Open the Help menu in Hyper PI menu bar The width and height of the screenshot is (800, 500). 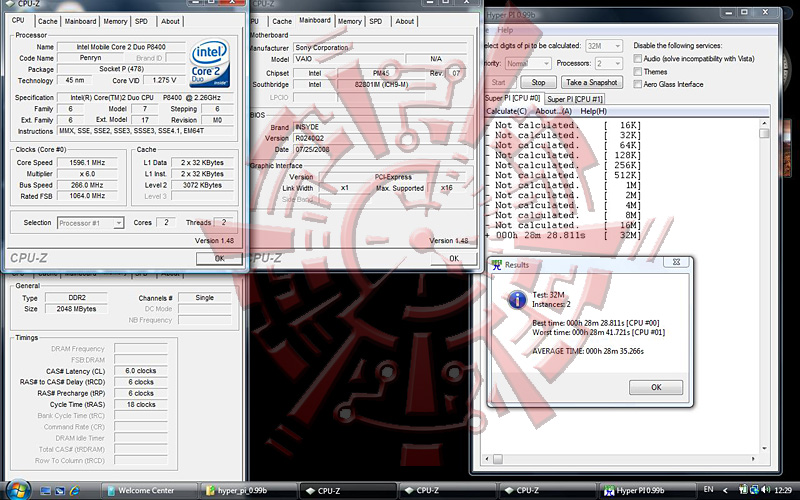(505, 30)
